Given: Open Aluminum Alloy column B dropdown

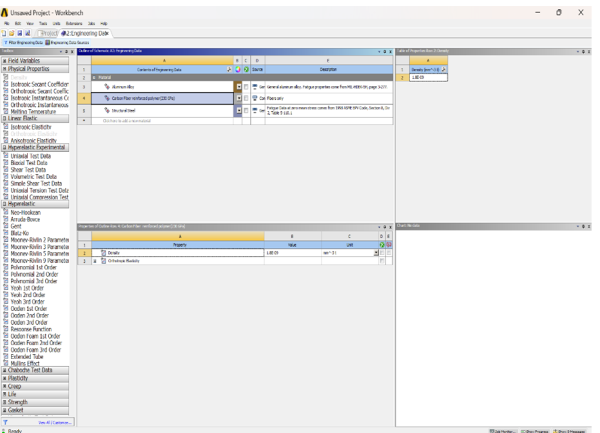Looking at the screenshot, I should (x=239, y=87).
